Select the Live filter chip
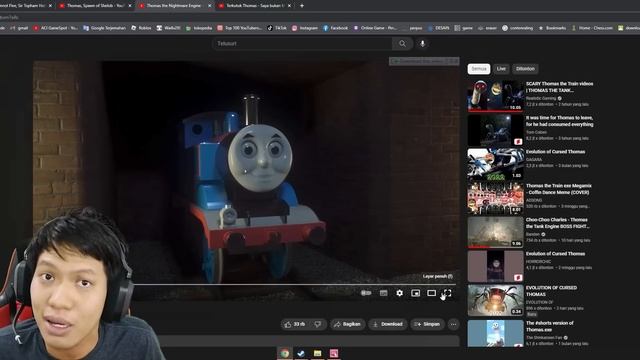Viewport: 640px width, 360px height. tap(501, 69)
